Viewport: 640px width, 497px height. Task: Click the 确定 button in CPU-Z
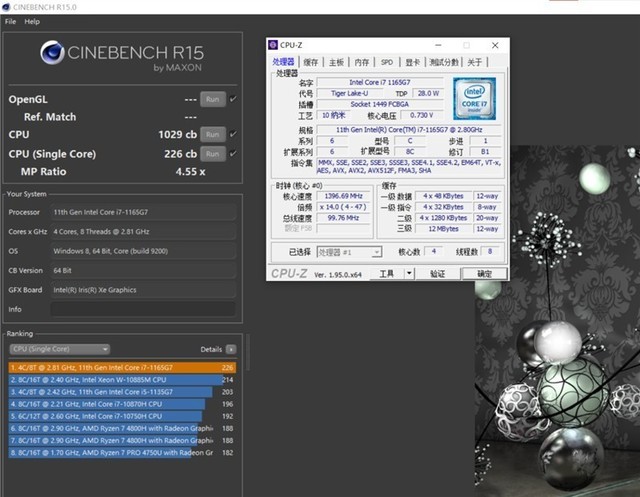[x=484, y=274]
